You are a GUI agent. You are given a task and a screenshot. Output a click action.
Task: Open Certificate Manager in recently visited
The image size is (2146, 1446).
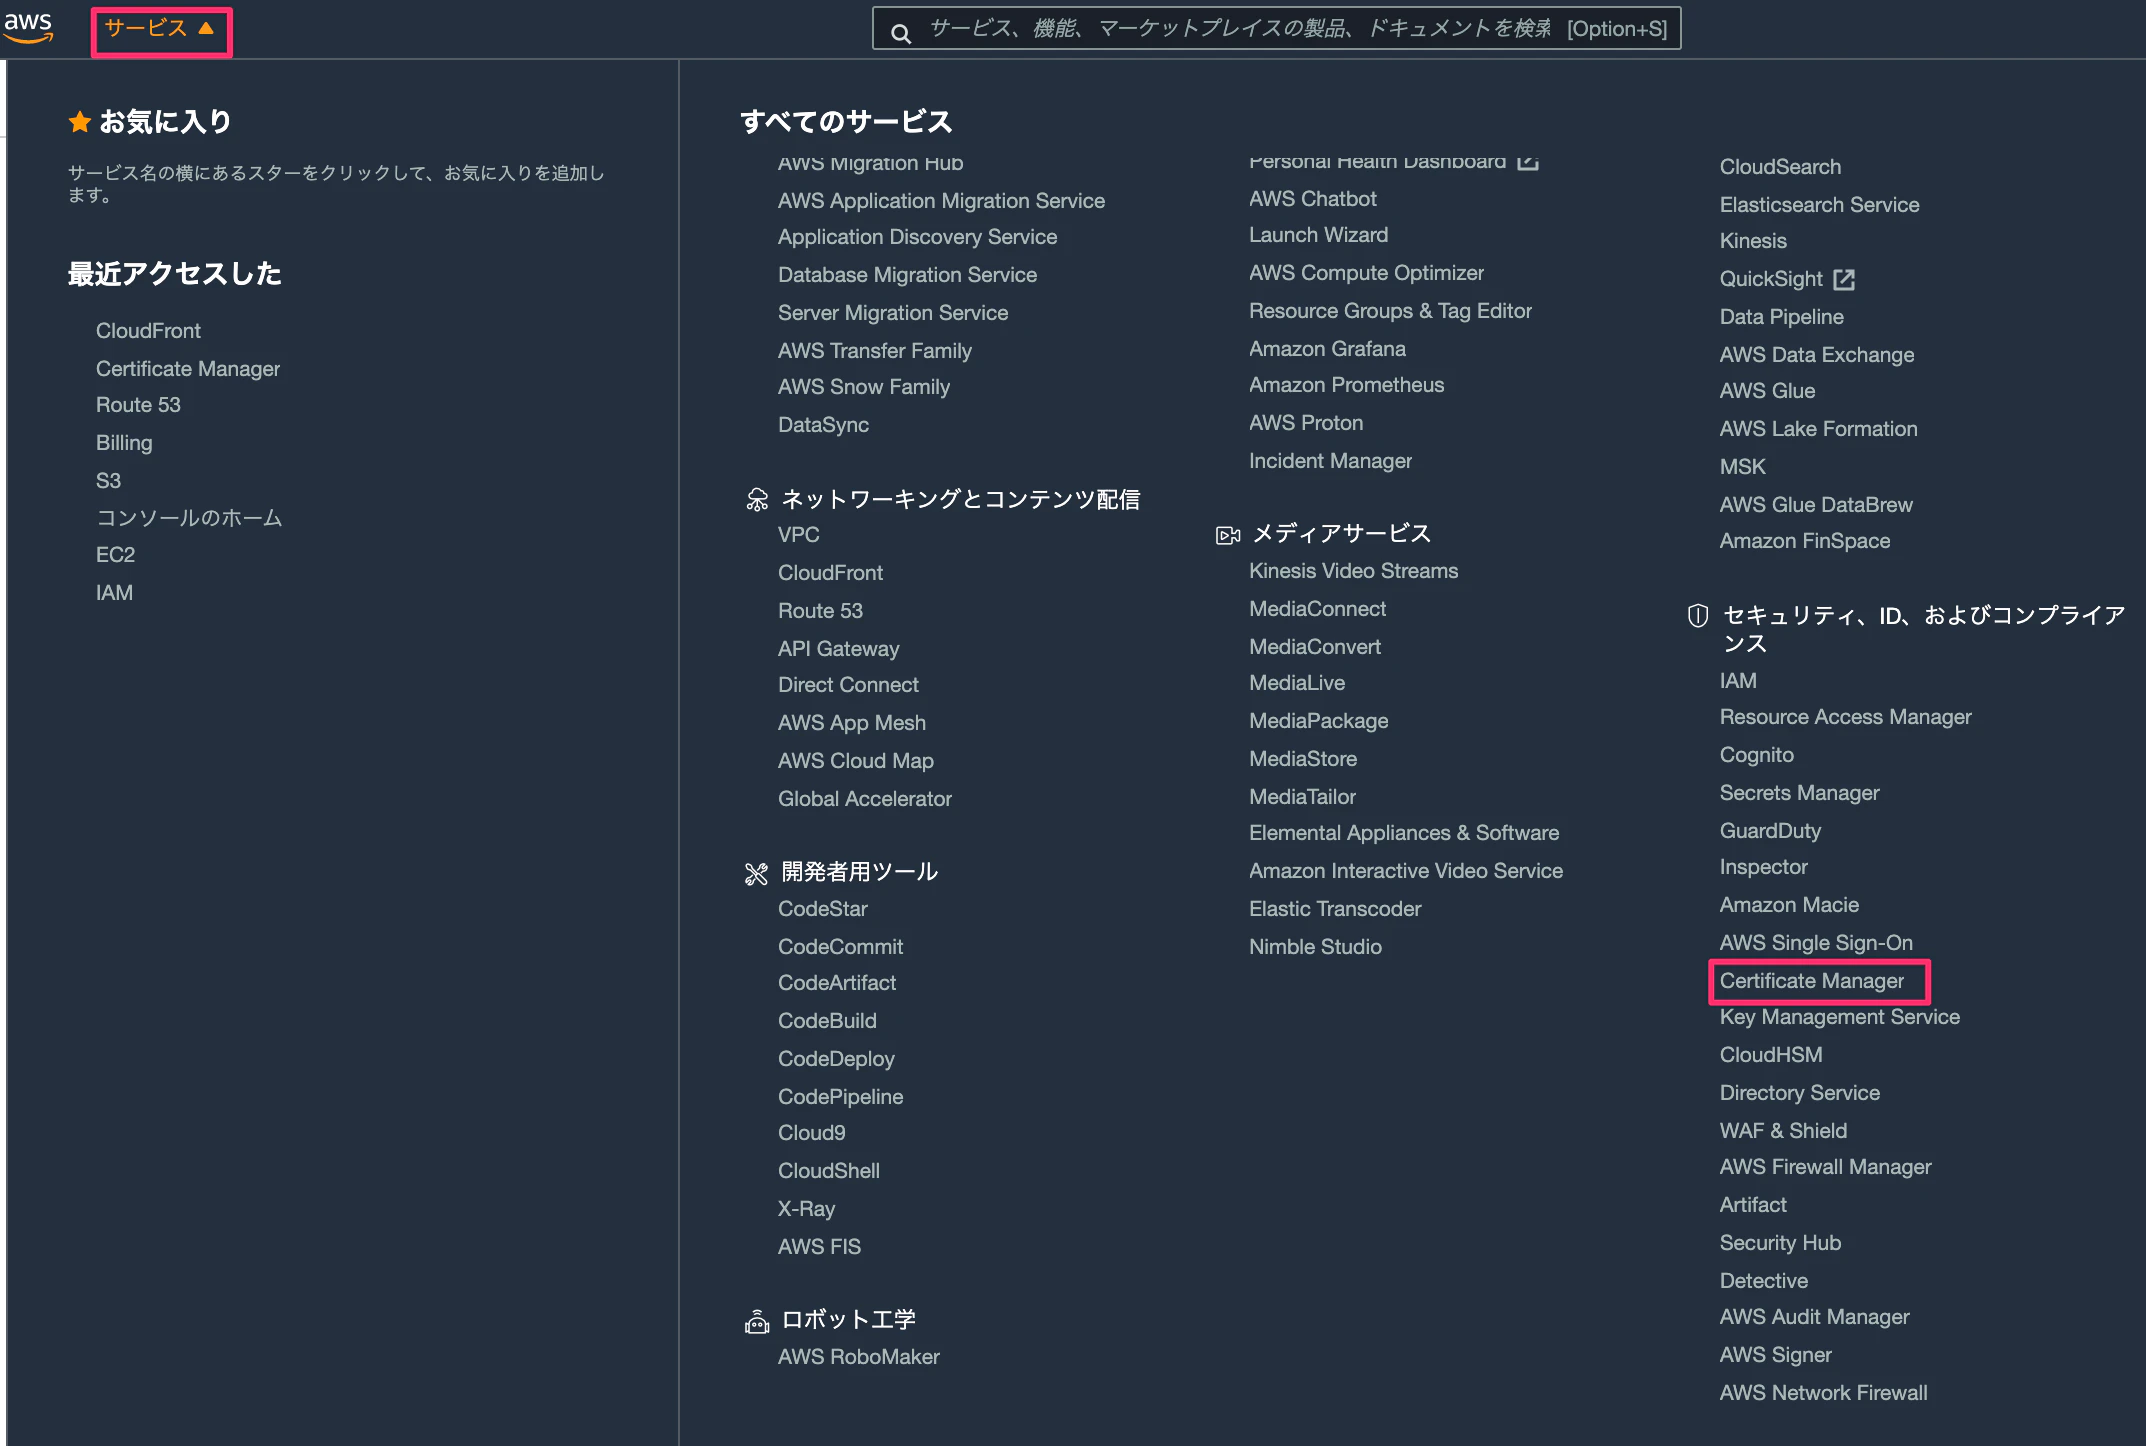click(188, 369)
